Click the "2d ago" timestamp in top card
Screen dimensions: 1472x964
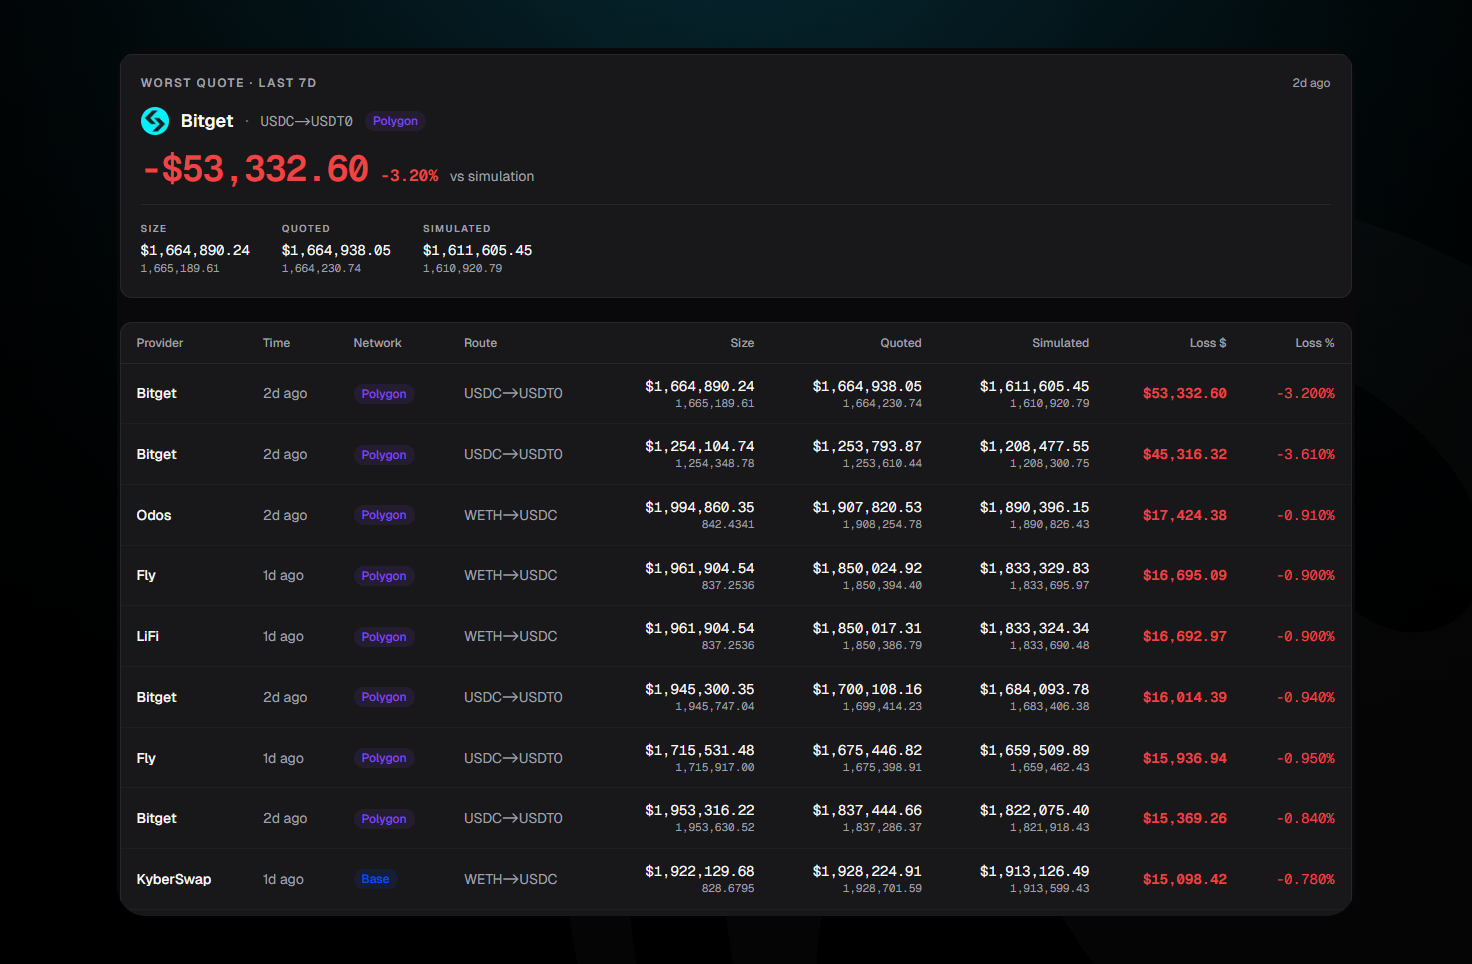point(1311,83)
